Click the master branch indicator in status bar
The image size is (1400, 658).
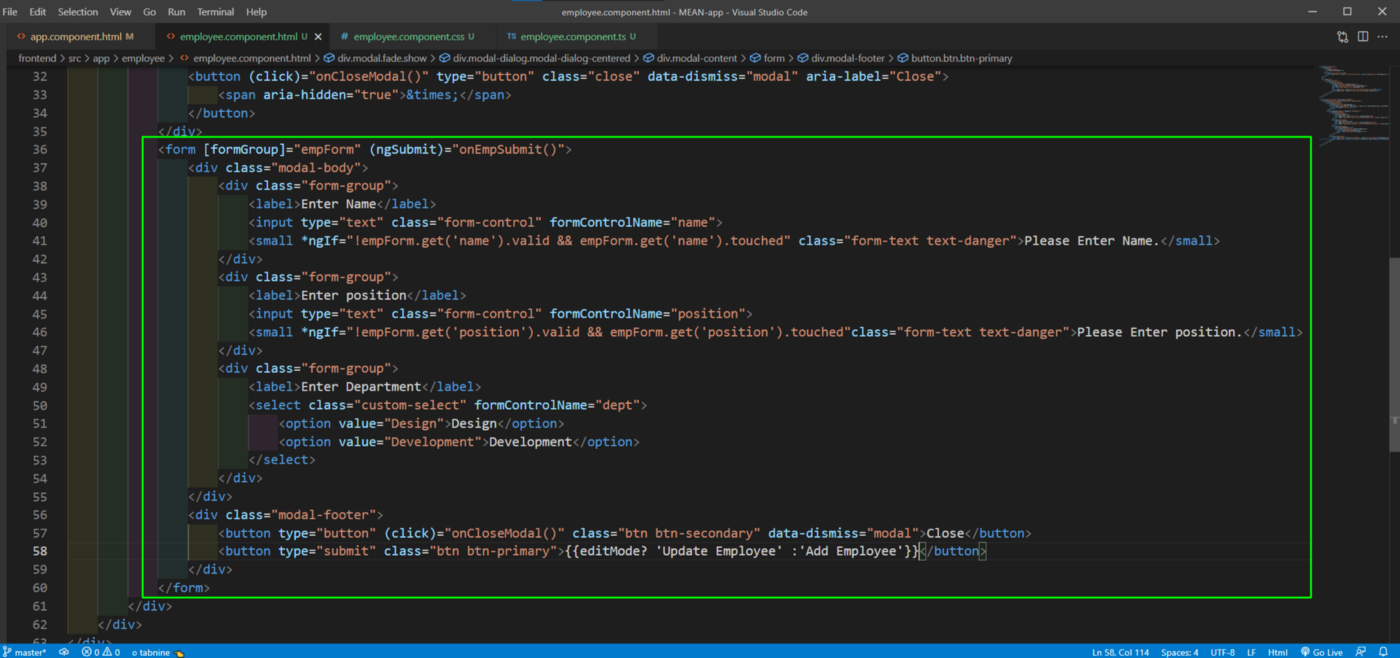click(x=25, y=652)
